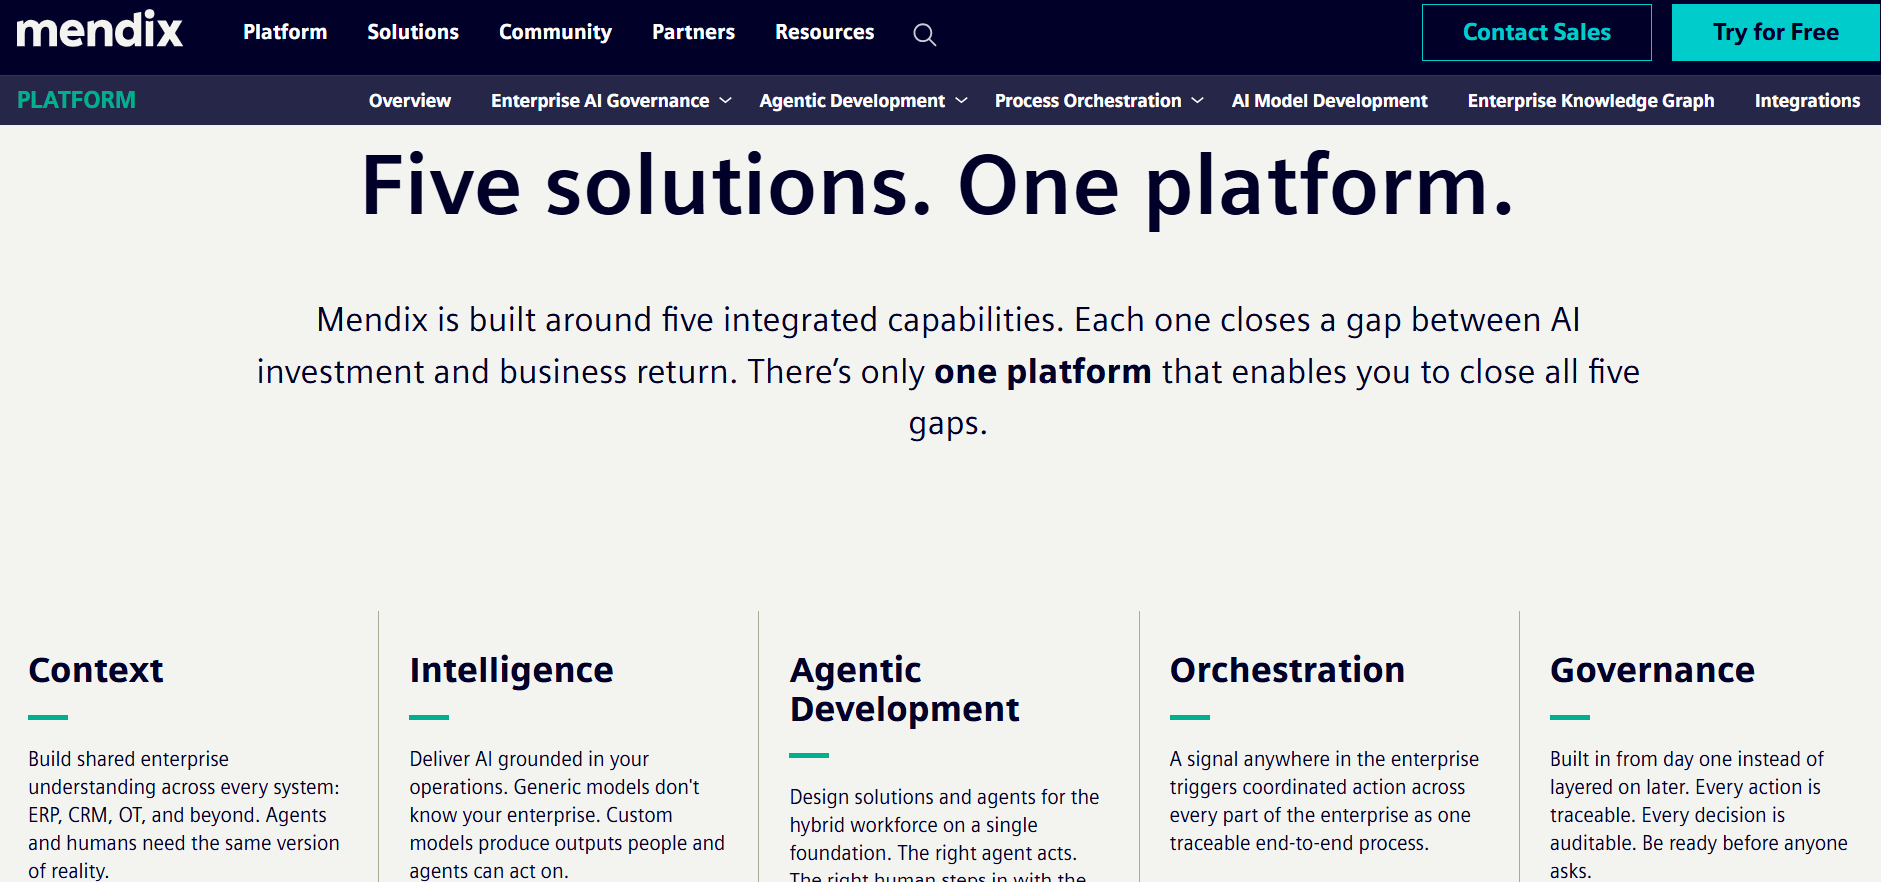The height and width of the screenshot is (882, 1881).
Task: Open the Solutions menu
Action: click(413, 32)
